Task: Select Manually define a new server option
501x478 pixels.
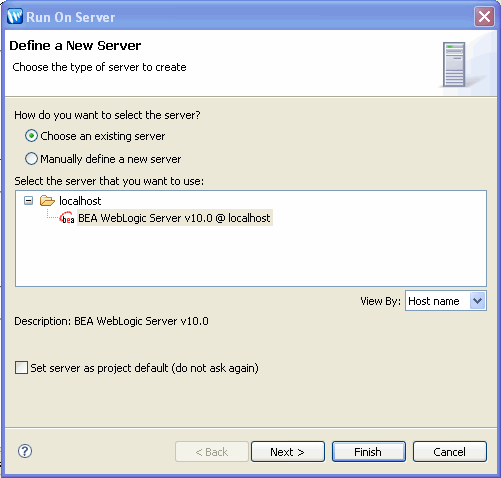Action: (31, 159)
